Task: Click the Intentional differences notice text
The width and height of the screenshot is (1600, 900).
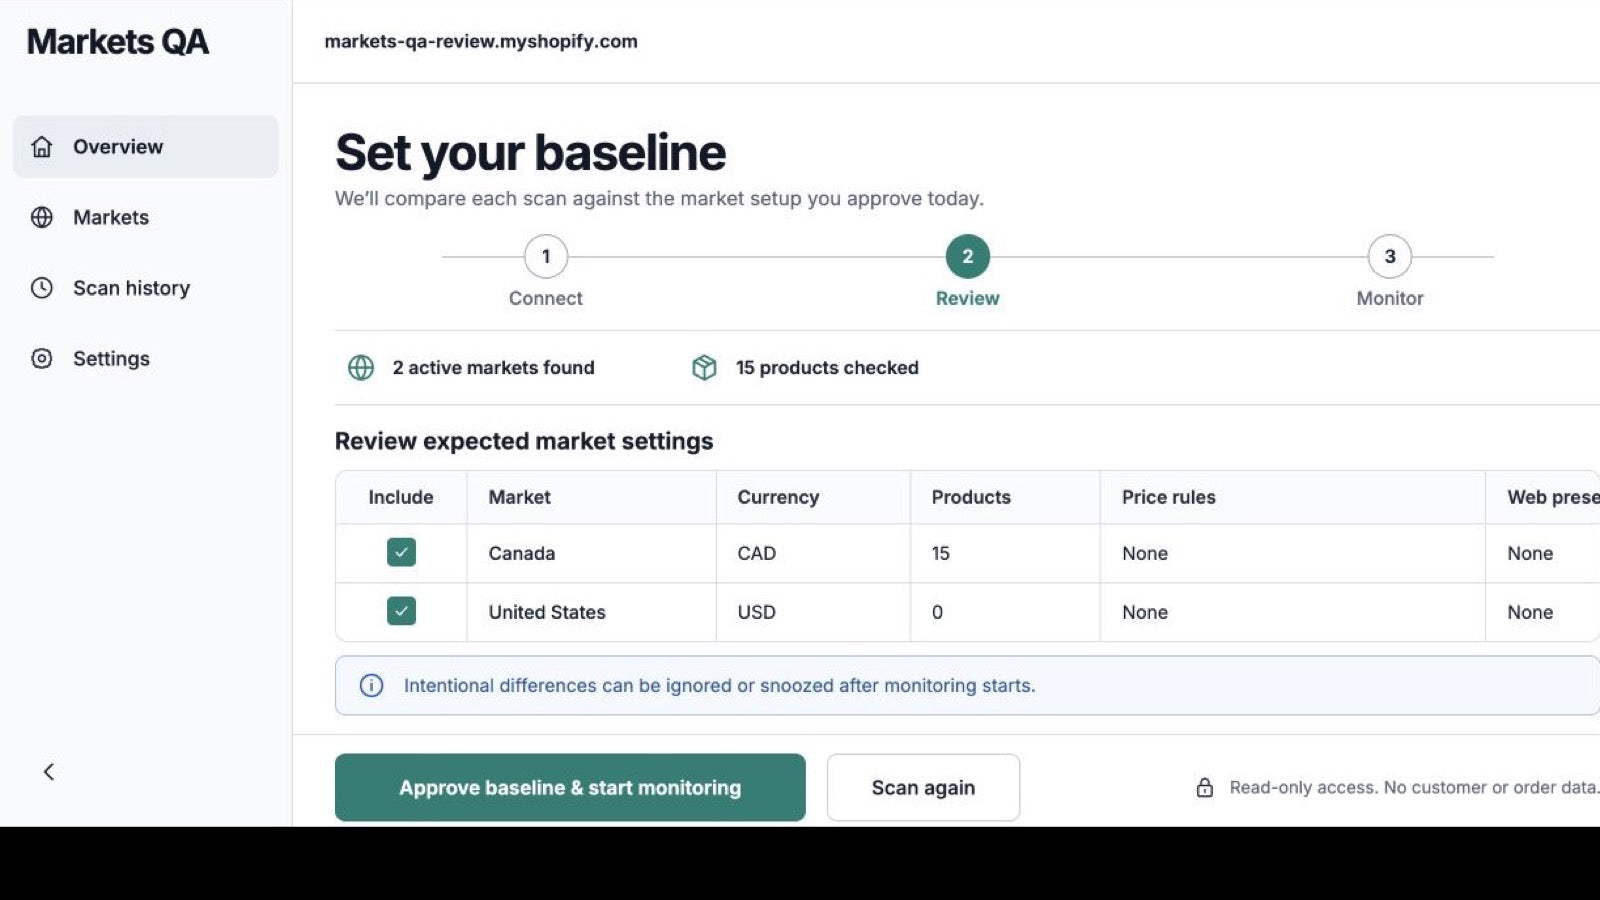Action: pyautogui.click(x=720, y=686)
